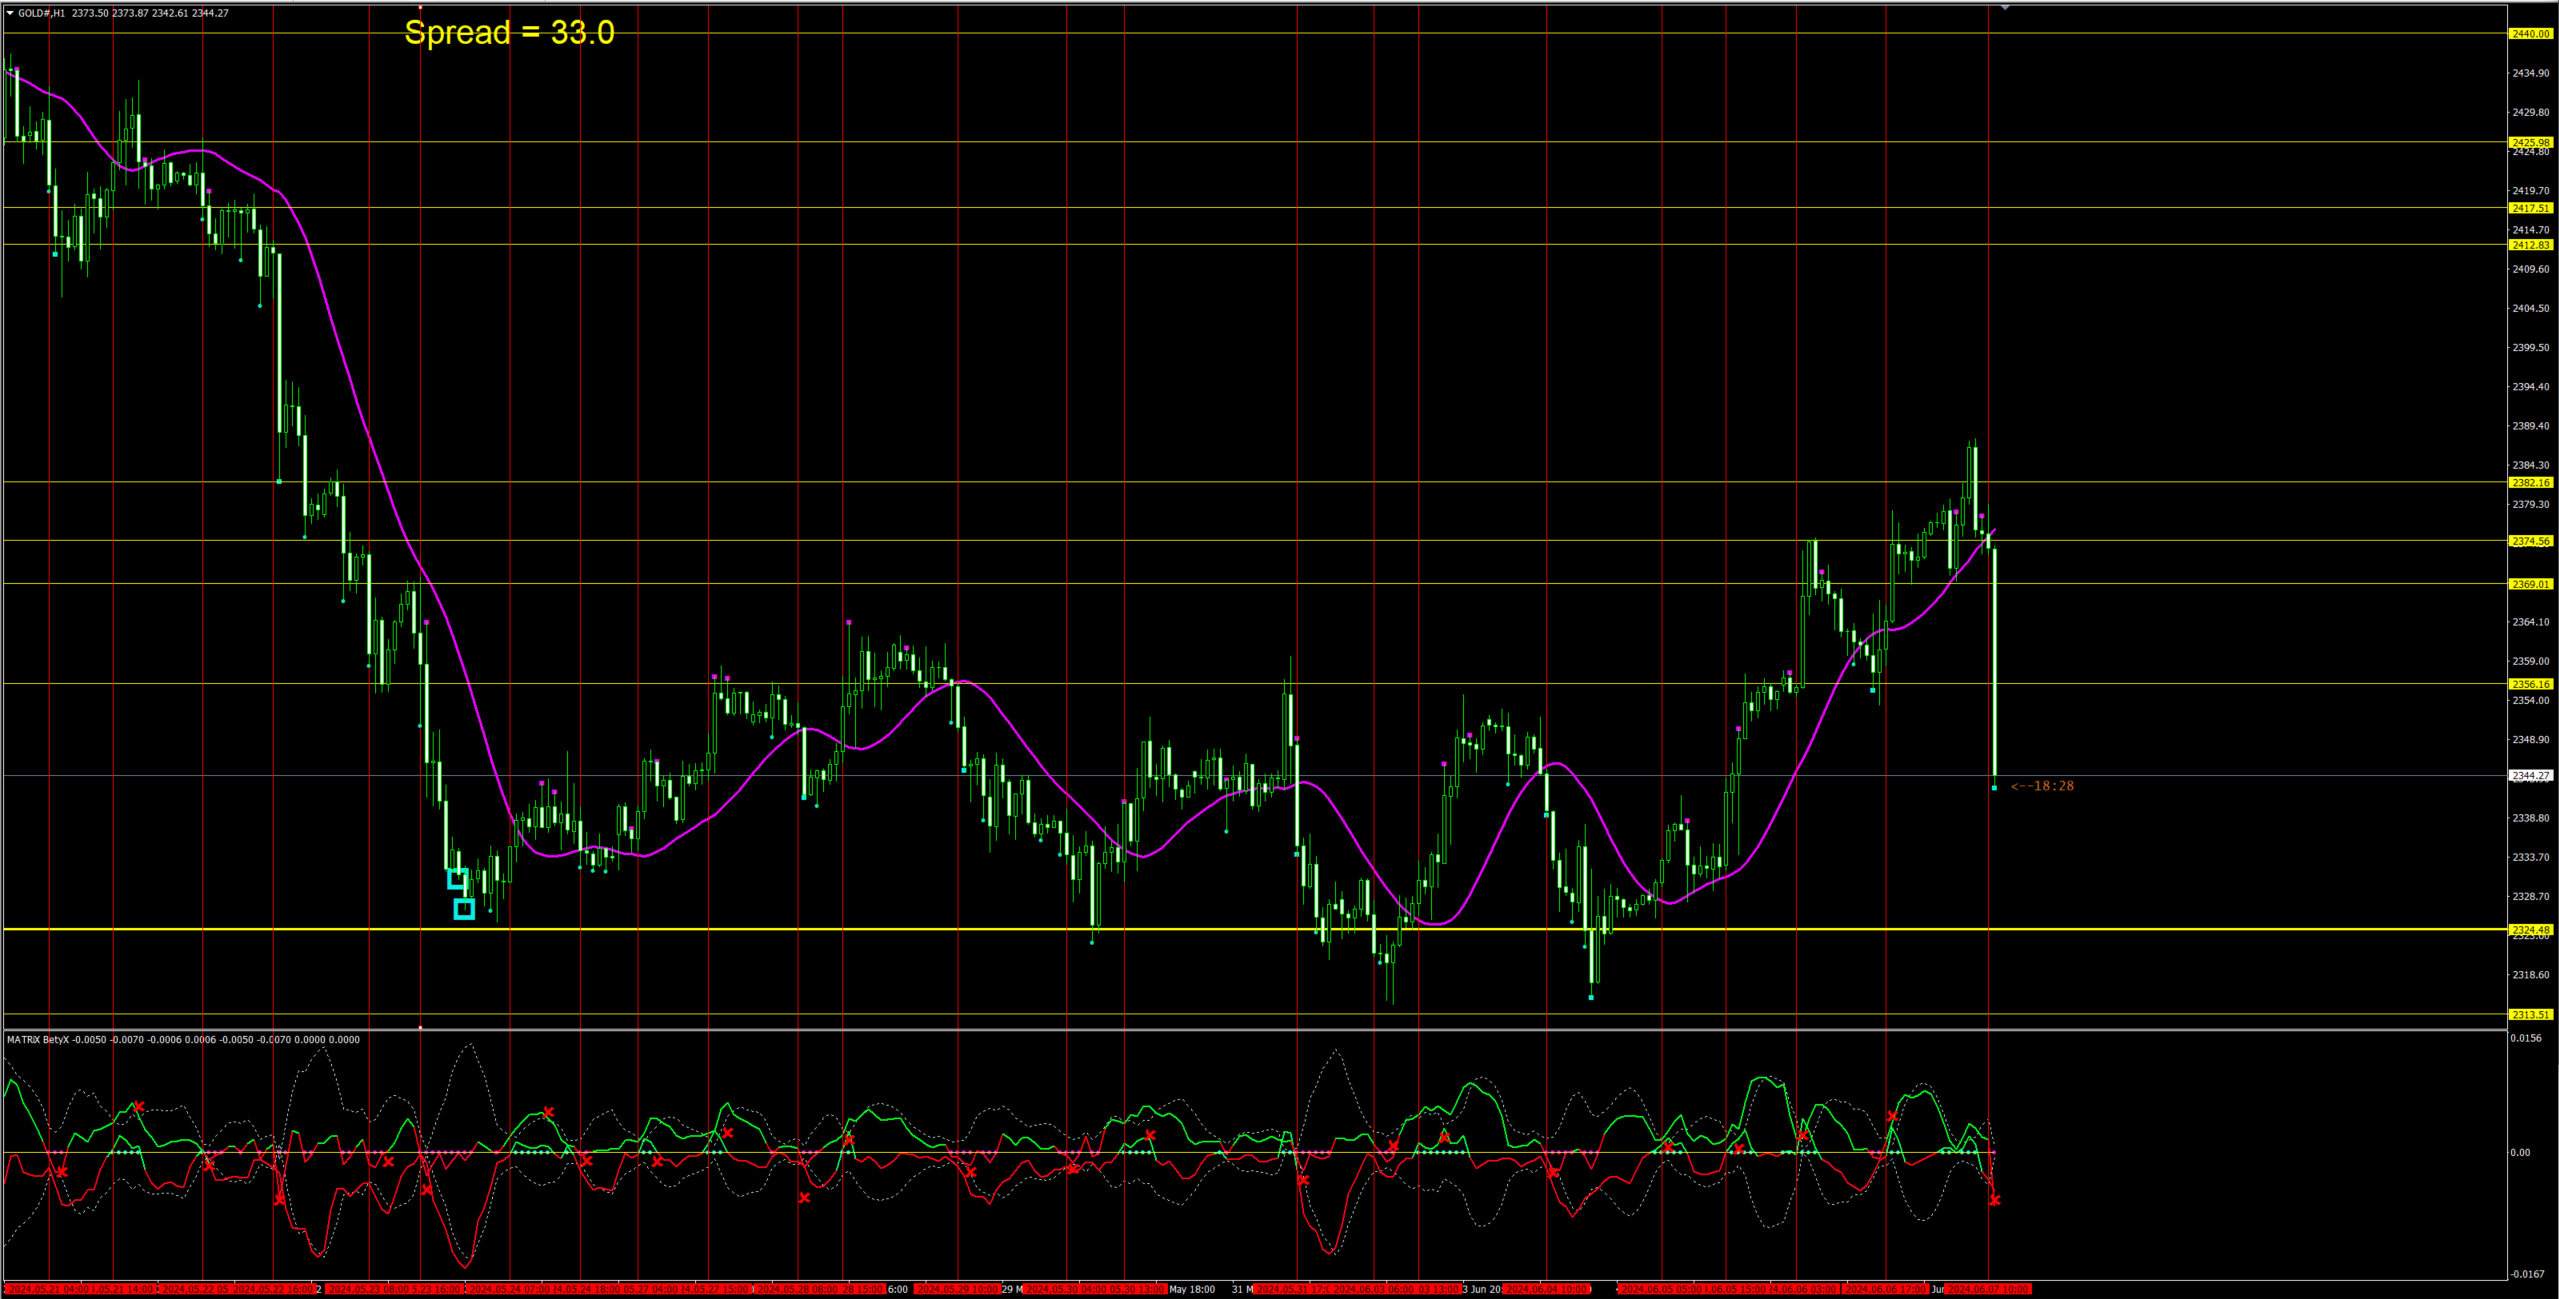Click the red X at the indicator's far right end
This screenshot has width=2559, height=1299.
pos(1994,1200)
